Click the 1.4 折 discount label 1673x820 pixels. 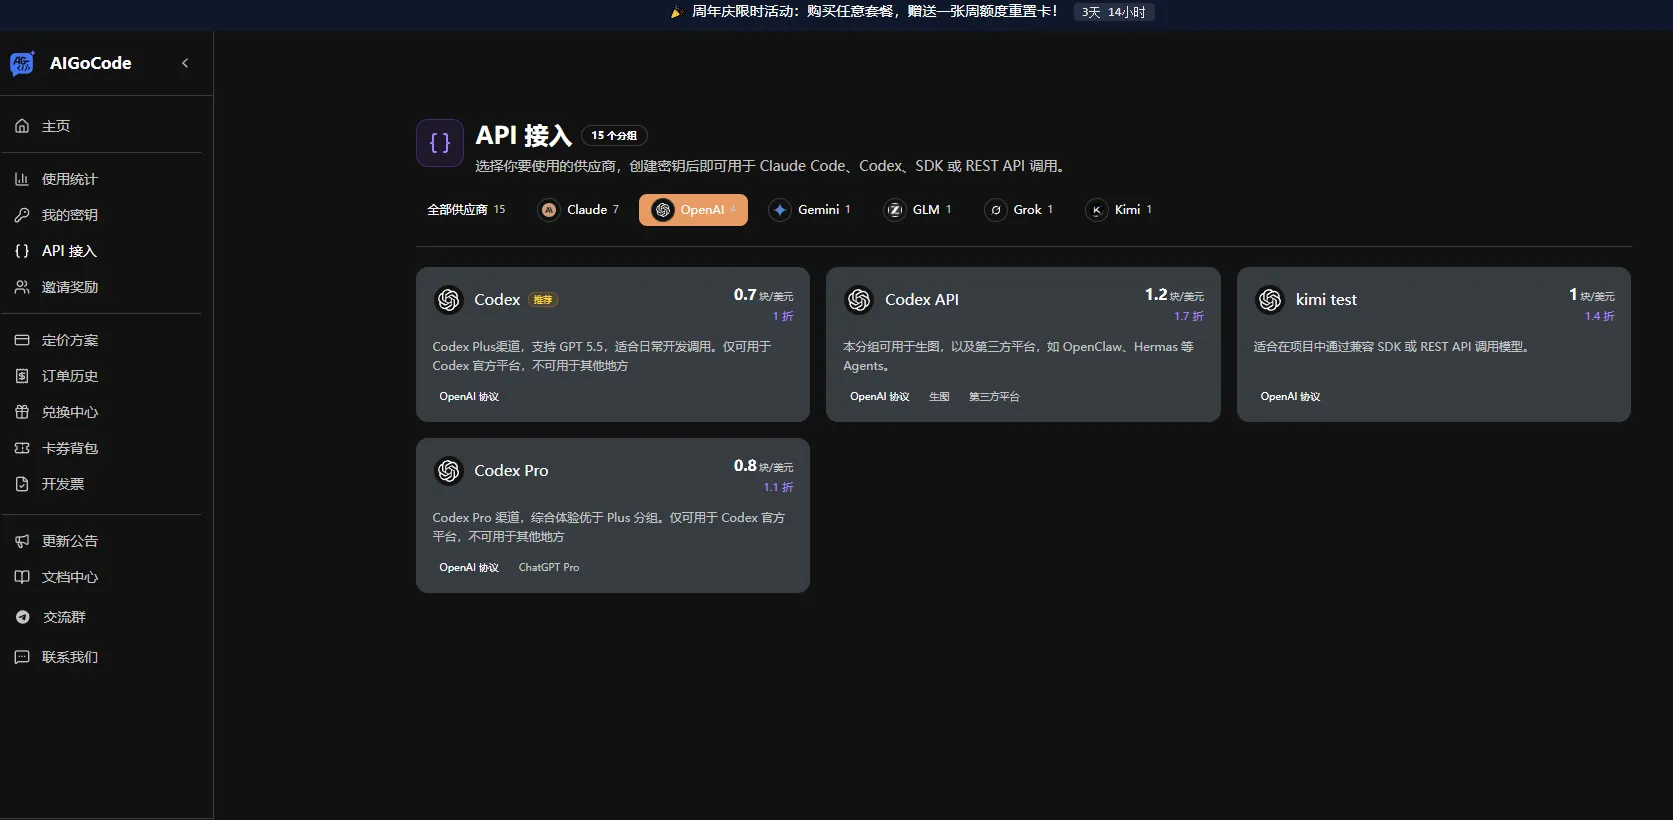1599,316
